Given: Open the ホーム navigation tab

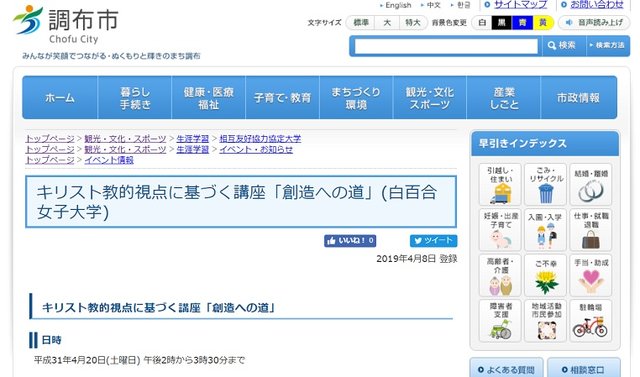Looking at the screenshot, I should coord(60,98).
